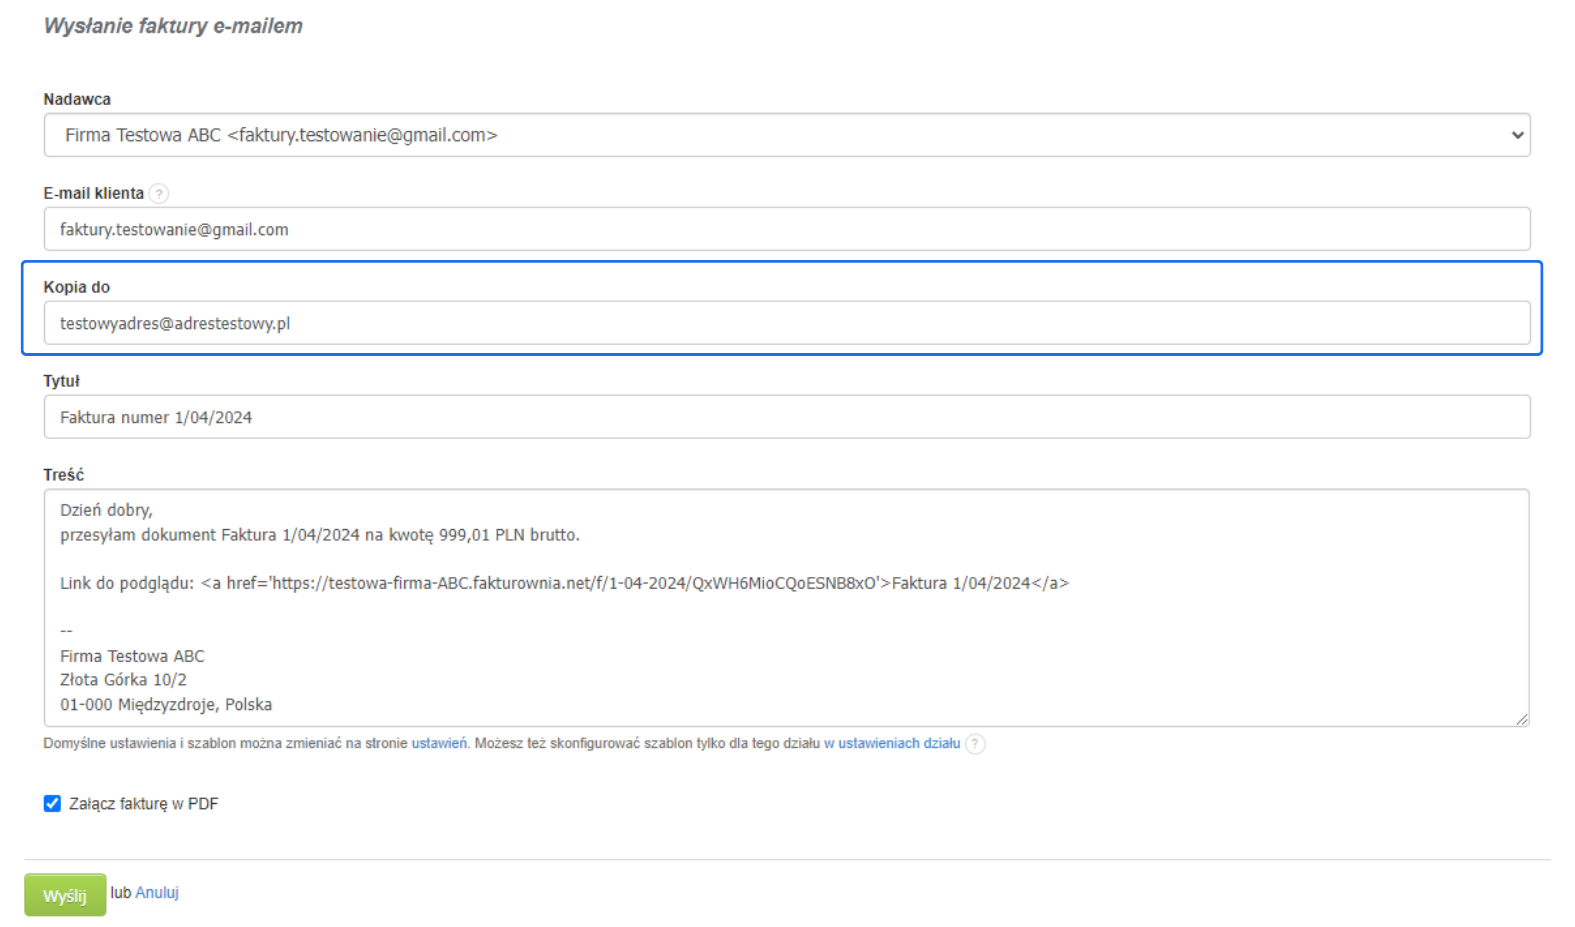Click the 'Tytuł' field label
The height and width of the screenshot is (927, 1575).
coord(61,381)
